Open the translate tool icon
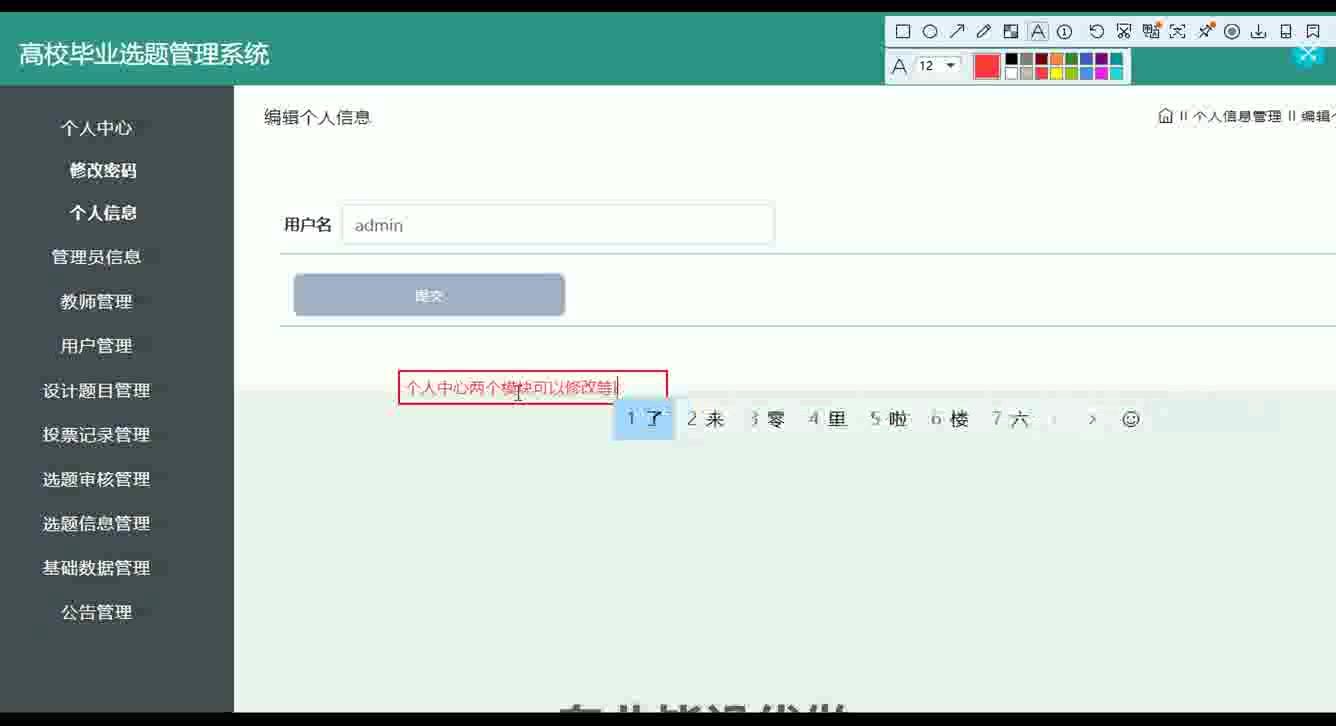Viewport: 1336px width, 726px height. (x=1151, y=31)
